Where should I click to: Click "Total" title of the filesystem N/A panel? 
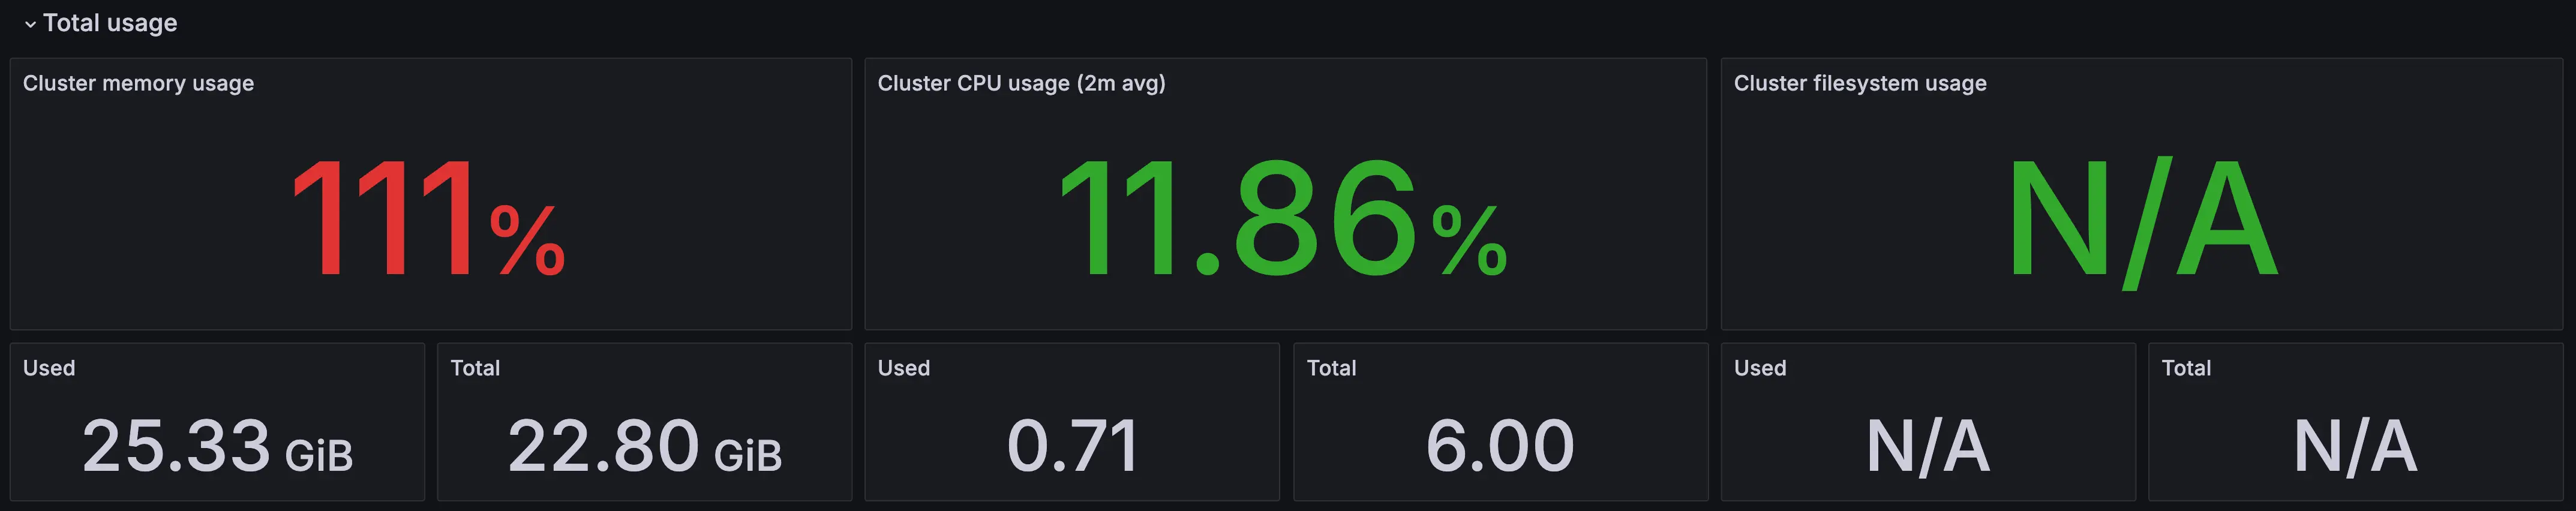(x=2186, y=368)
